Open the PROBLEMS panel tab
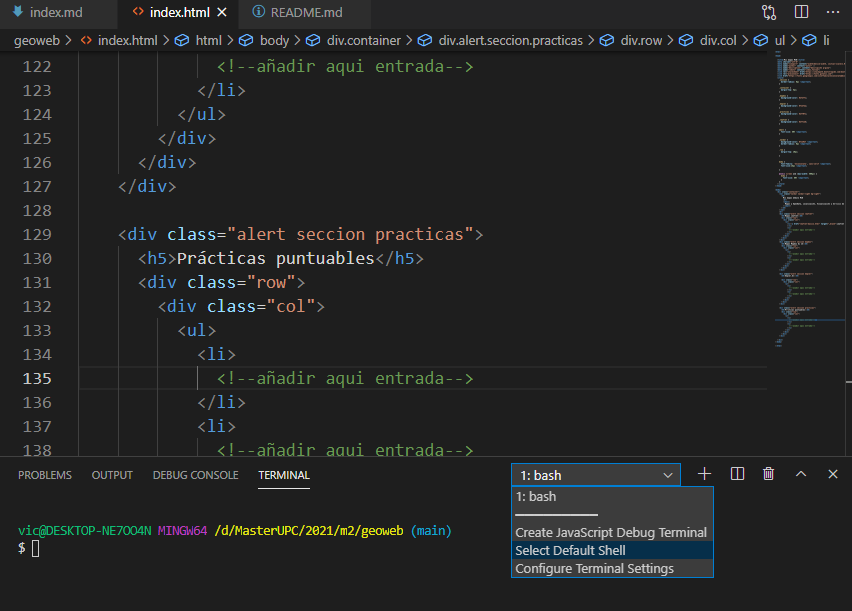Image resolution: width=852 pixels, height=611 pixels. tap(45, 475)
